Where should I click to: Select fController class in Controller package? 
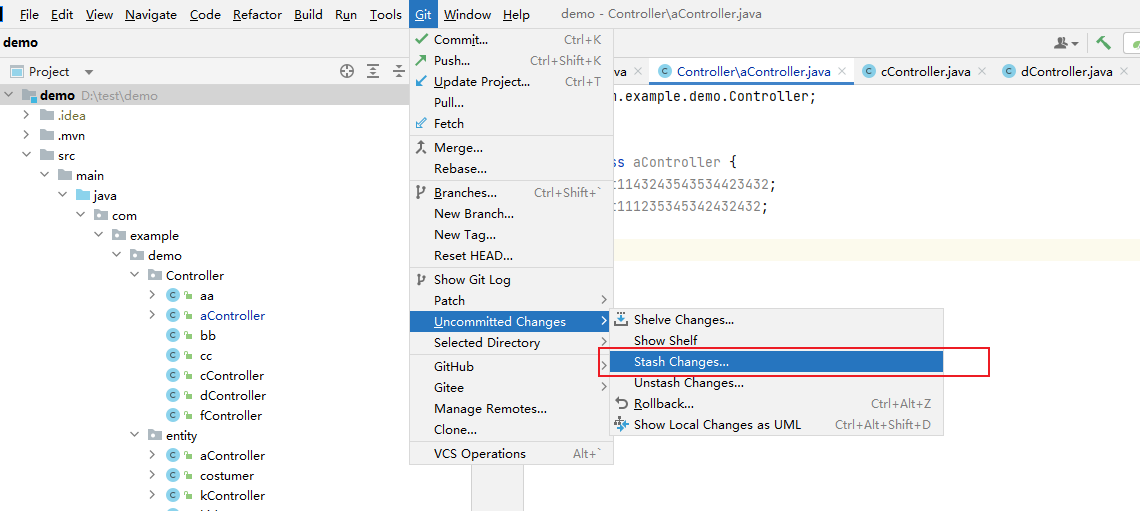[230, 416]
